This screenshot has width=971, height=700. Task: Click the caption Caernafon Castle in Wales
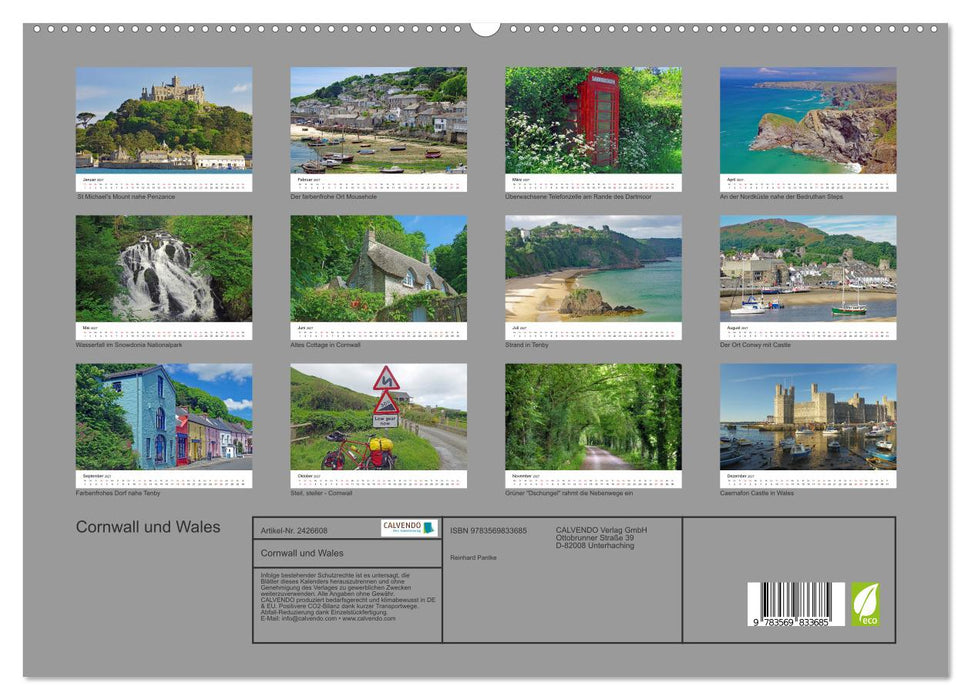[757, 493]
